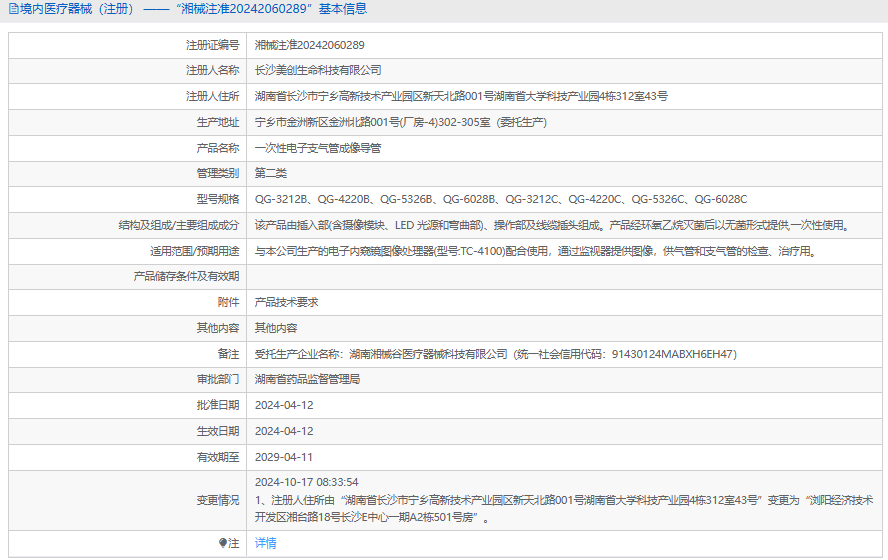Click the change timestamp 2024-10-17 08:33:54
Image resolution: width=888 pixels, height=560 pixels.
click(x=306, y=482)
